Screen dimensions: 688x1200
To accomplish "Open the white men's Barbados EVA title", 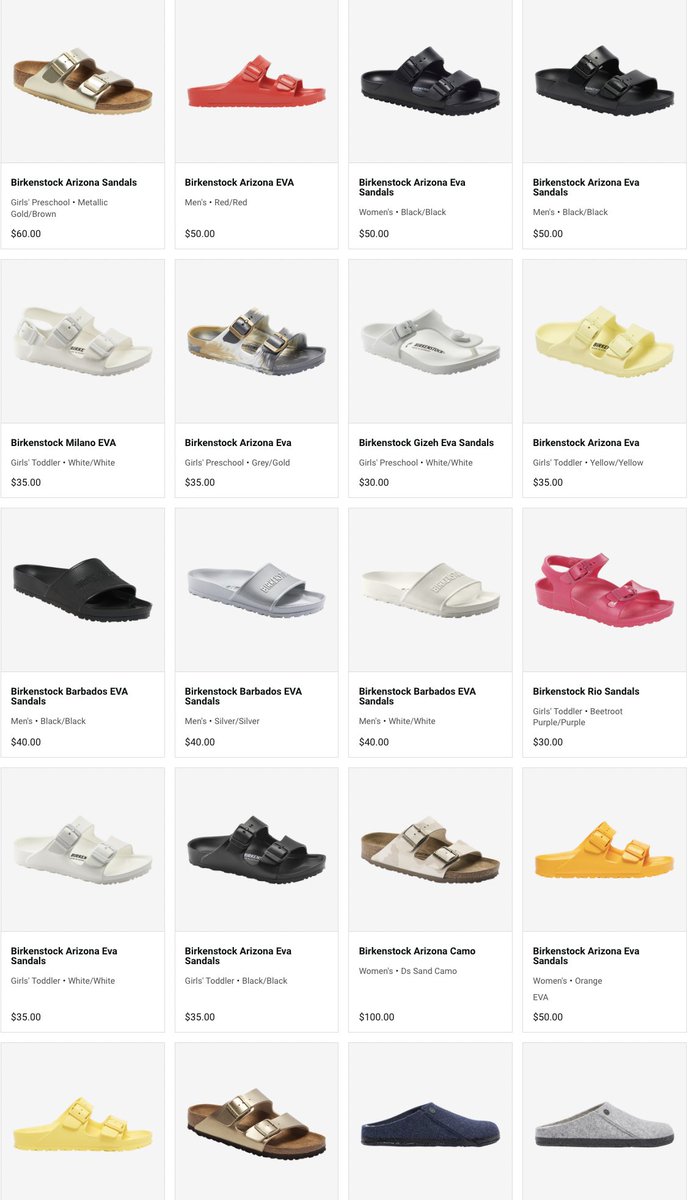I will (417, 696).
